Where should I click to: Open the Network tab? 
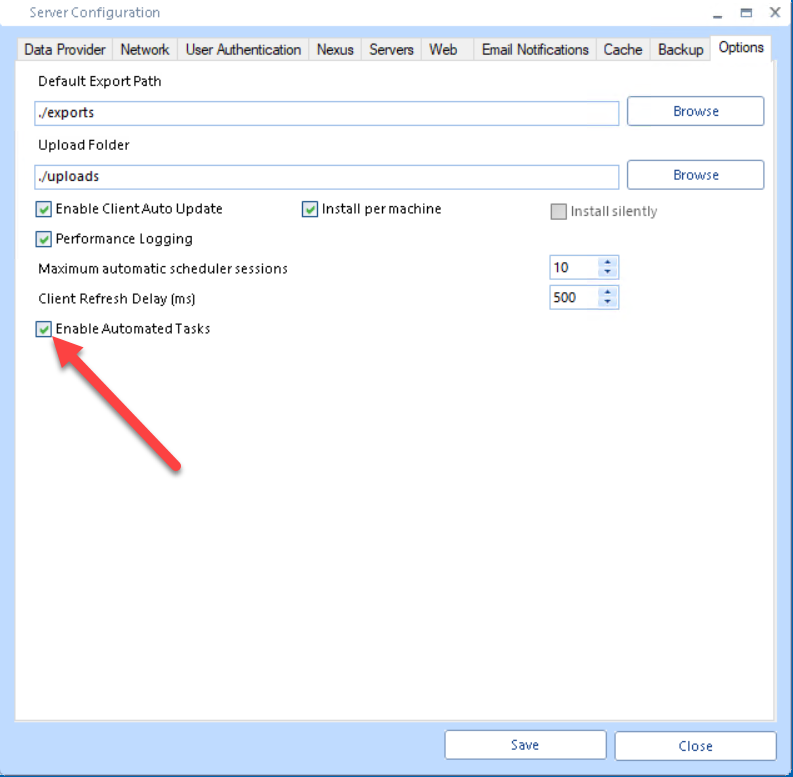145,50
